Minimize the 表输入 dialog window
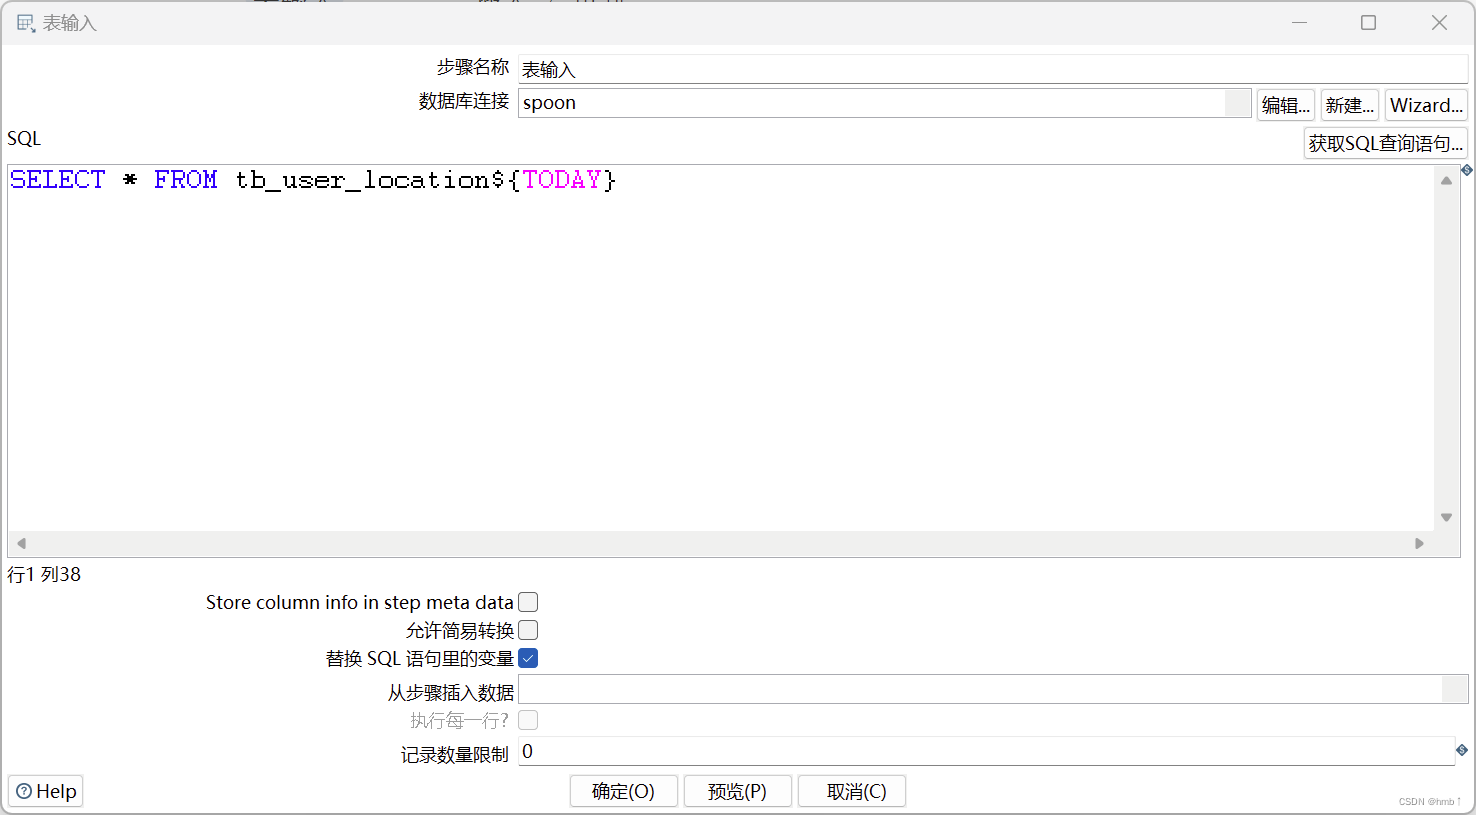Image resolution: width=1476 pixels, height=815 pixels. 1300,22
